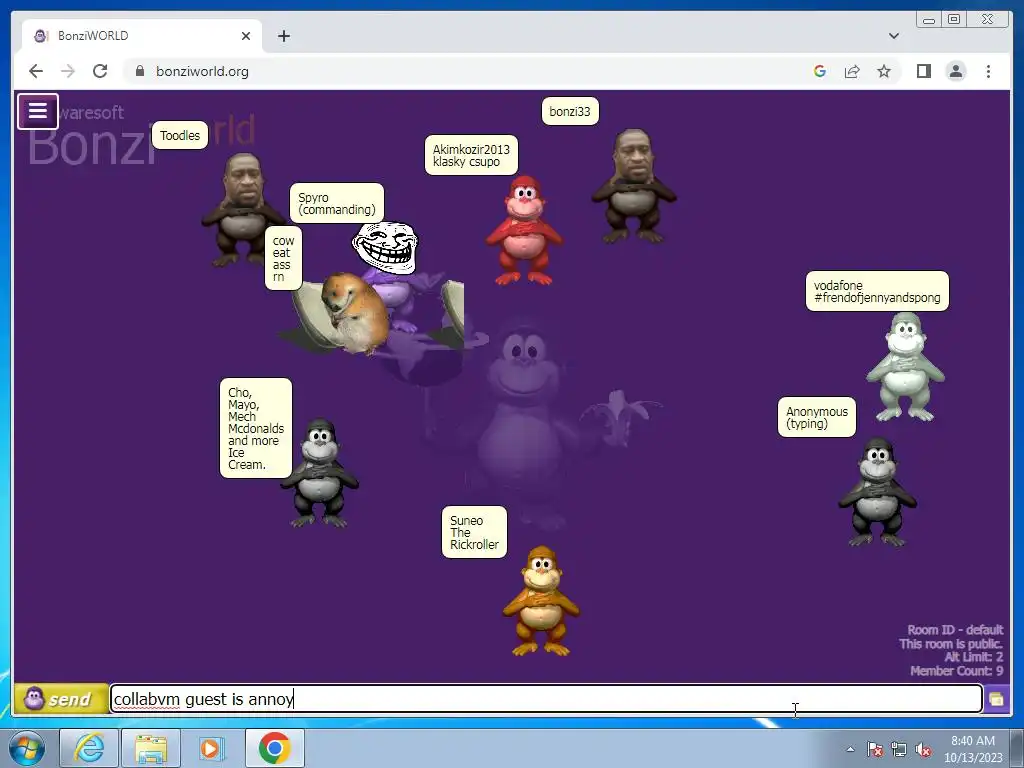This screenshot has height=768, width=1024.
Task: Click the troll face image
Action: [x=385, y=248]
